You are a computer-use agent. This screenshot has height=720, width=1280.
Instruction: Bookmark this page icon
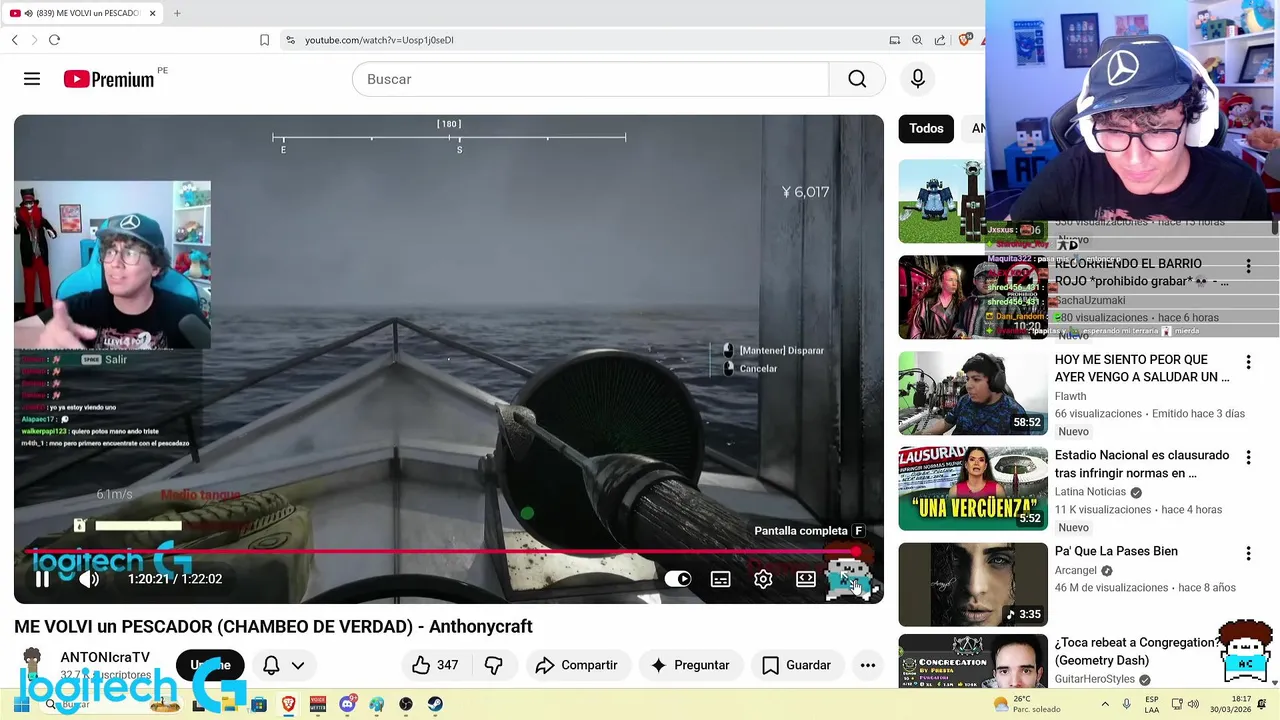[x=264, y=40]
